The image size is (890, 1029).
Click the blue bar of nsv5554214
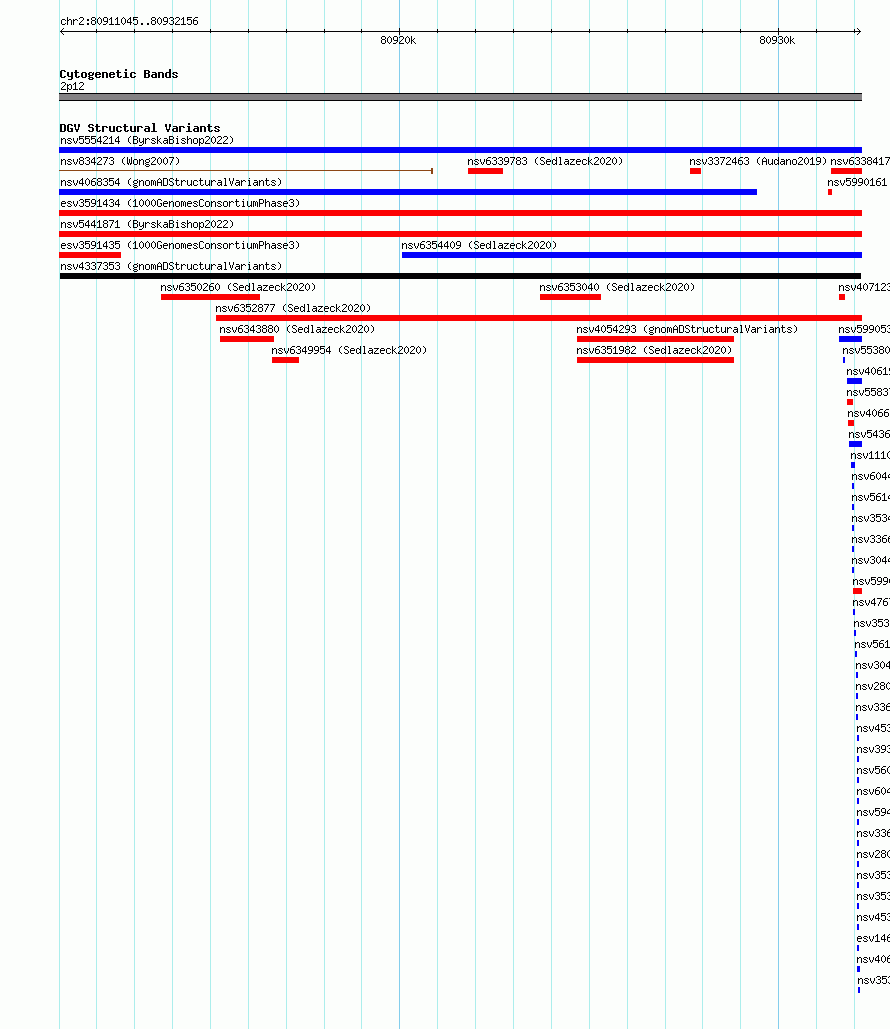click(x=460, y=150)
